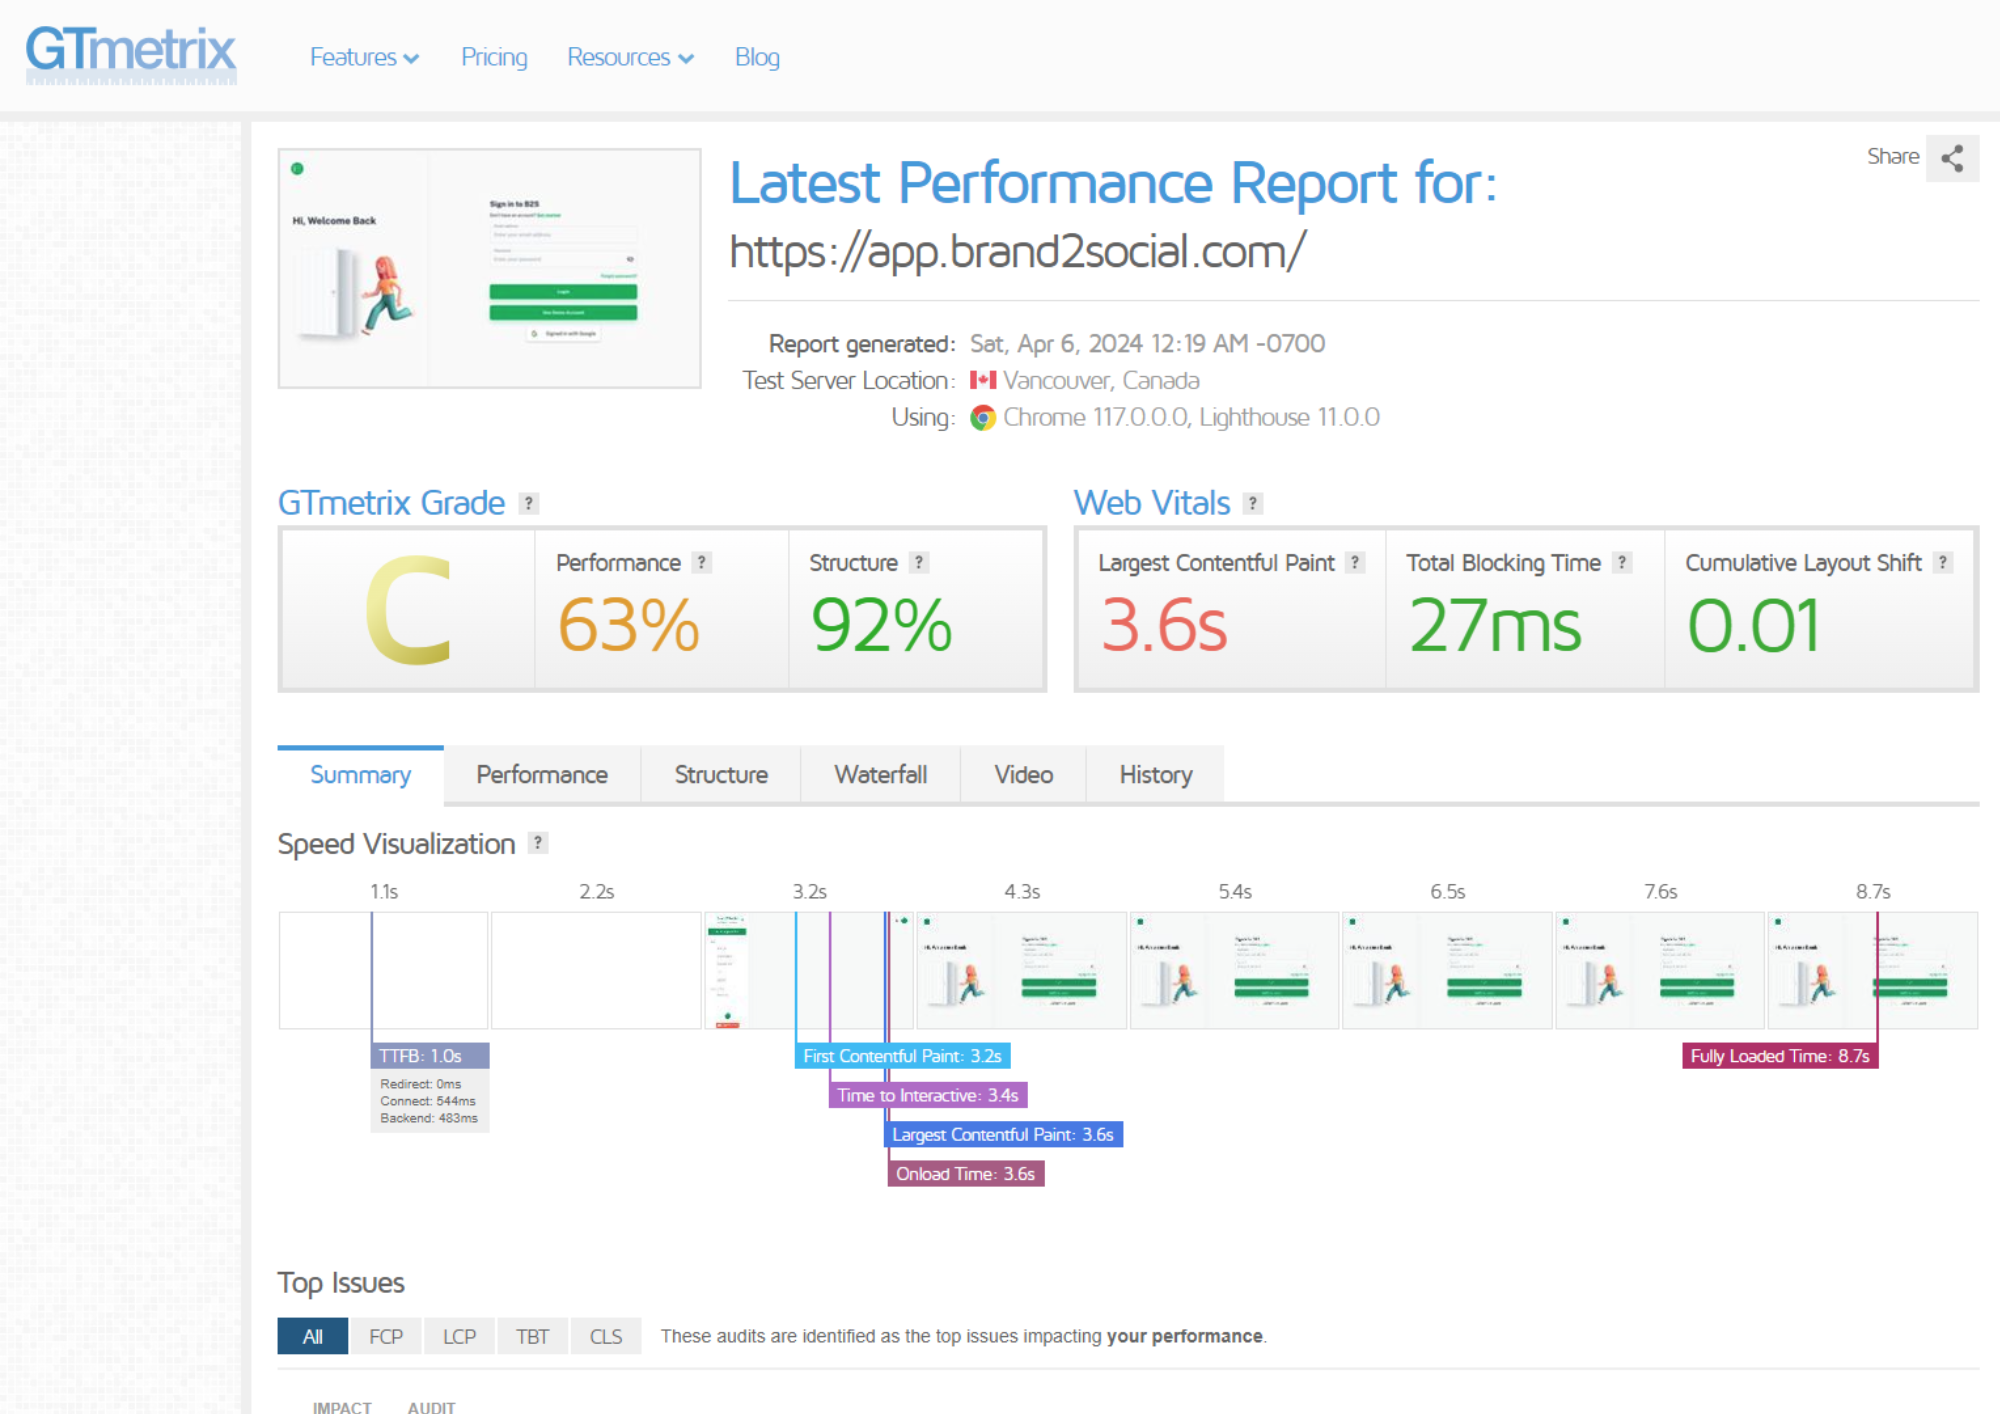Screen dimensions: 2000x1414
Task: Open Performance score help icon
Action: (702, 563)
